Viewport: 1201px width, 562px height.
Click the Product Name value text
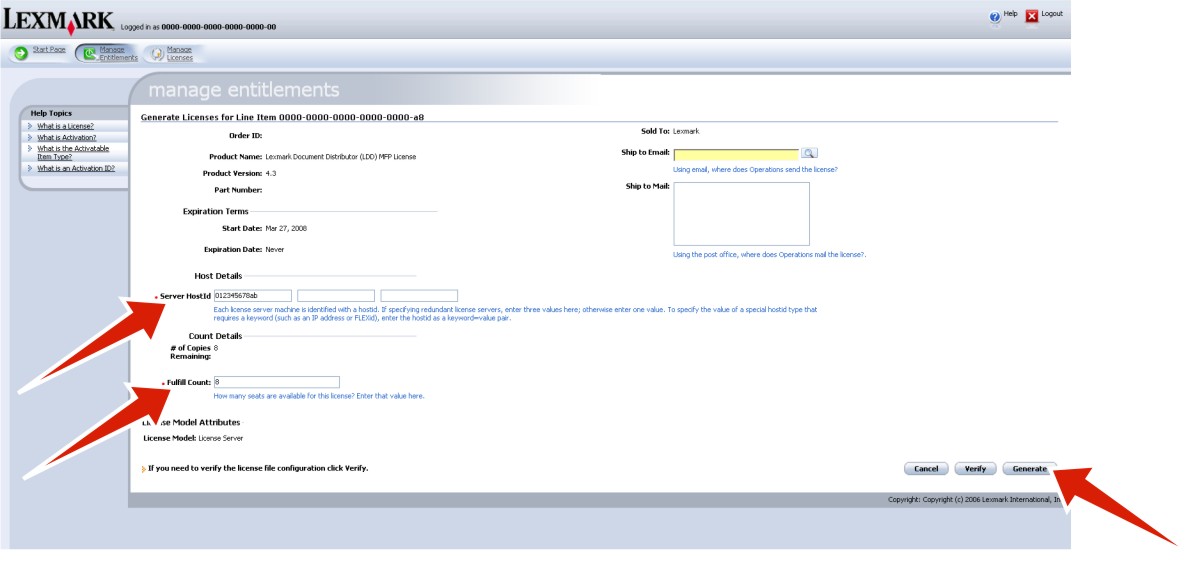click(341, 157)
